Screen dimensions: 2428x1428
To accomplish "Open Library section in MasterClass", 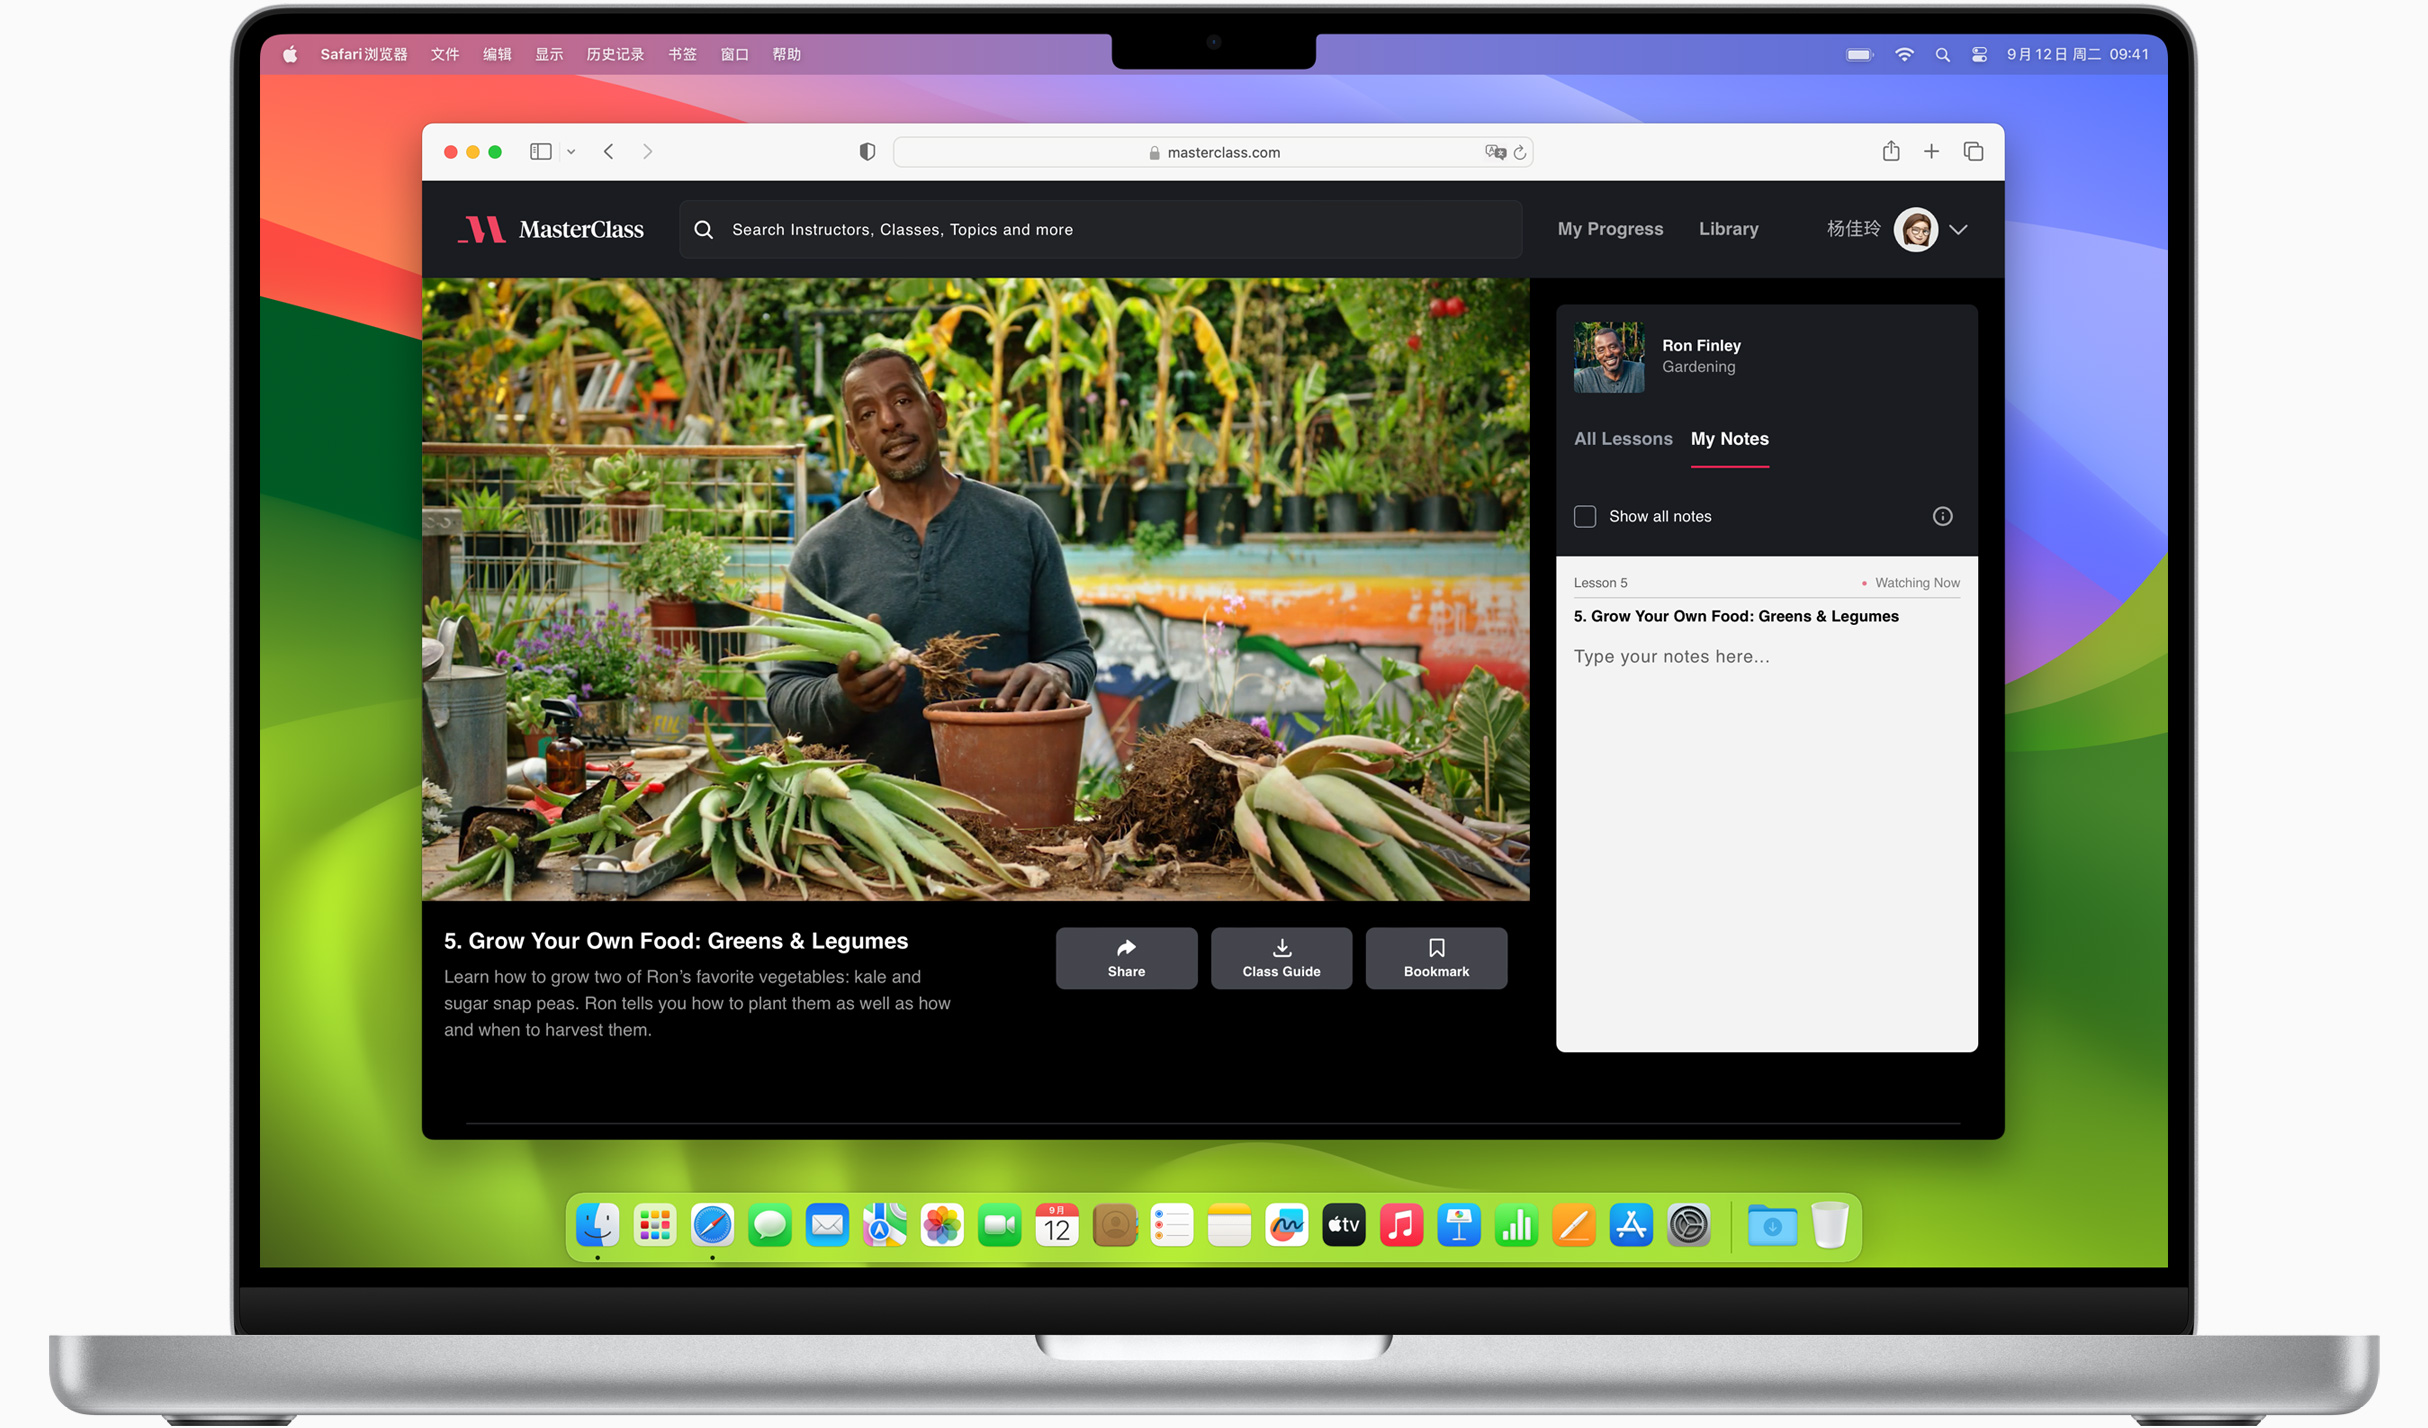I will point(1730,230).
